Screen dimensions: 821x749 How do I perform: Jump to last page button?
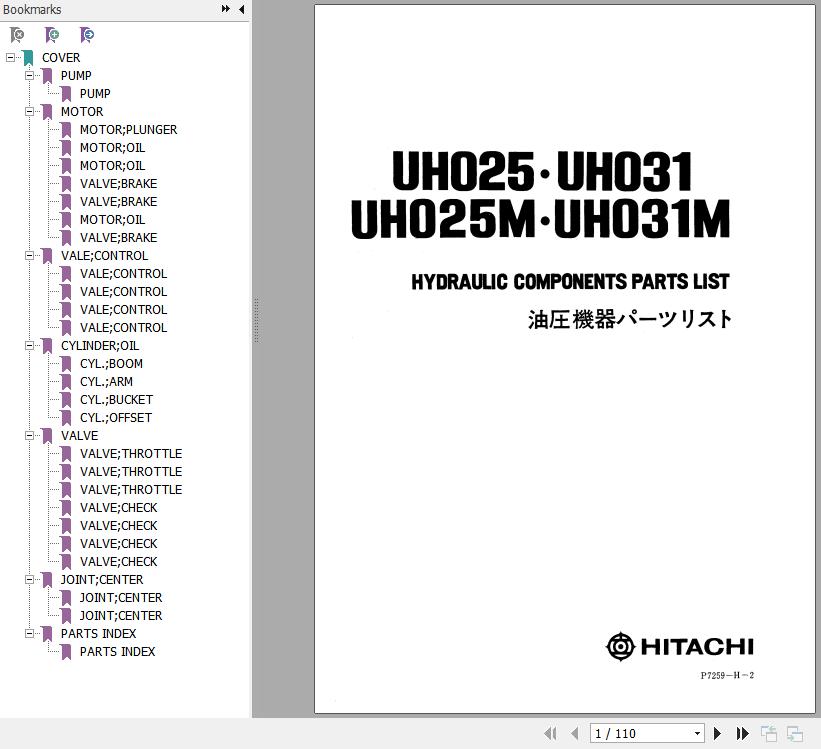742,733
